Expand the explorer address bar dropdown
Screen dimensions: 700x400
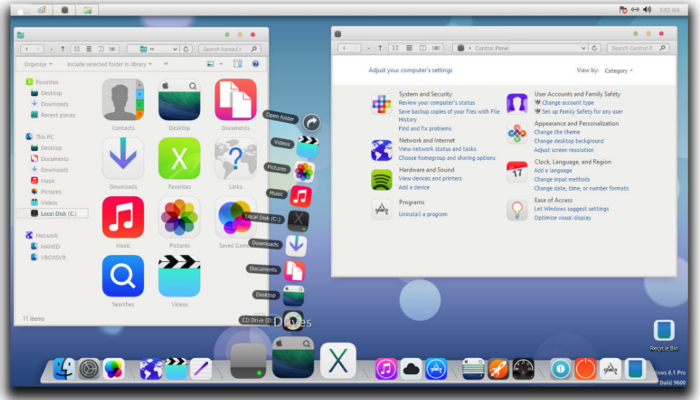pos(175,49)
